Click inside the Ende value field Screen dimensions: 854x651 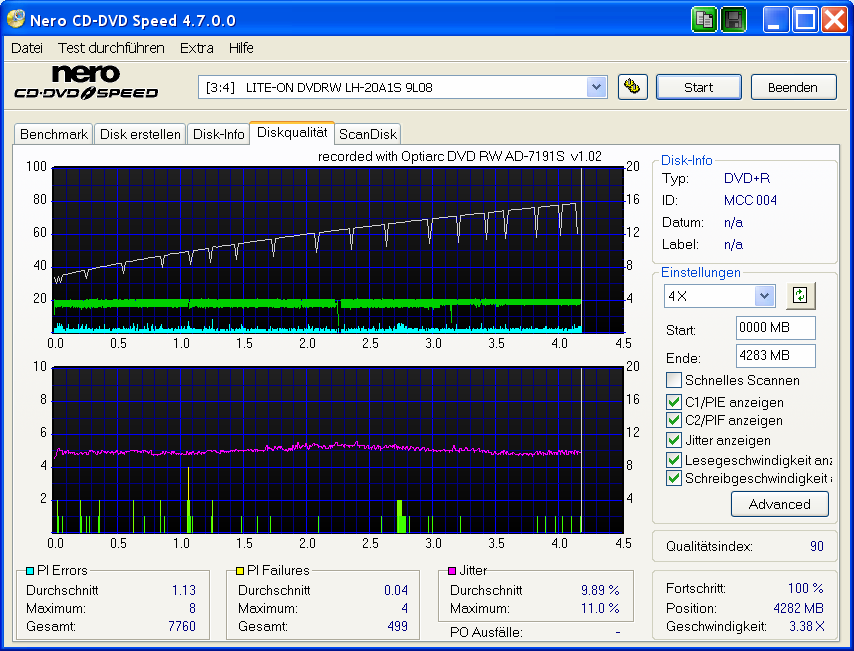coord(775,357)
